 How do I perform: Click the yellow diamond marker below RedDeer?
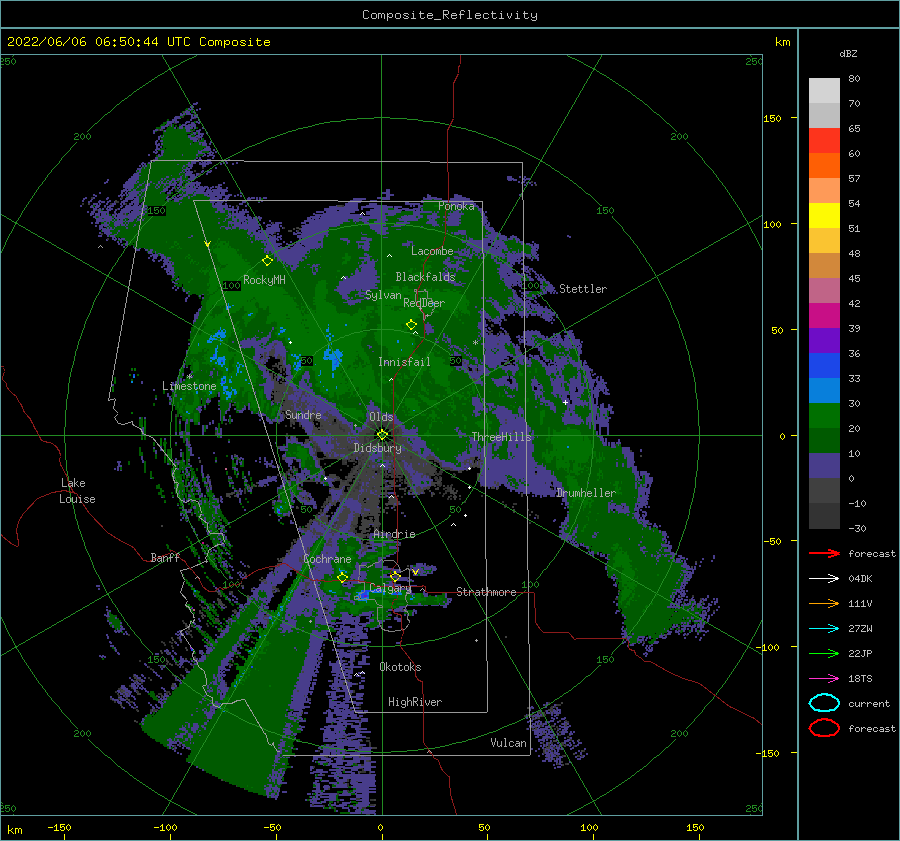point(411,325)
